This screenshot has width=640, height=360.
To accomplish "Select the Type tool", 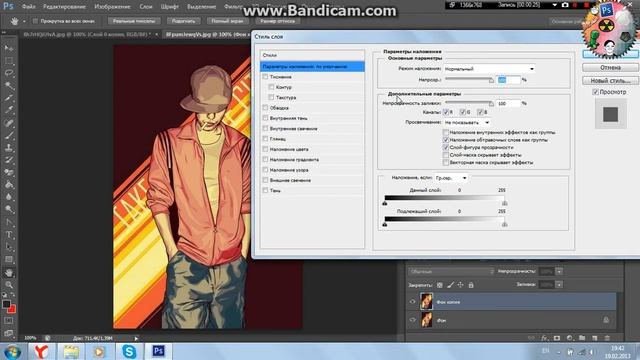I will [x=9, y=235].
